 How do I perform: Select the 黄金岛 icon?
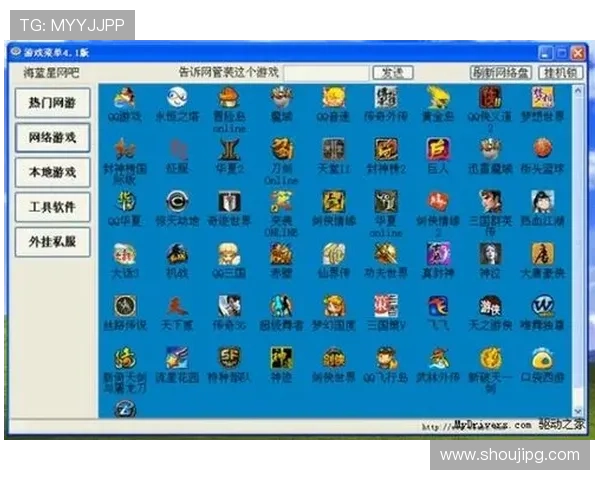point(438,98)
